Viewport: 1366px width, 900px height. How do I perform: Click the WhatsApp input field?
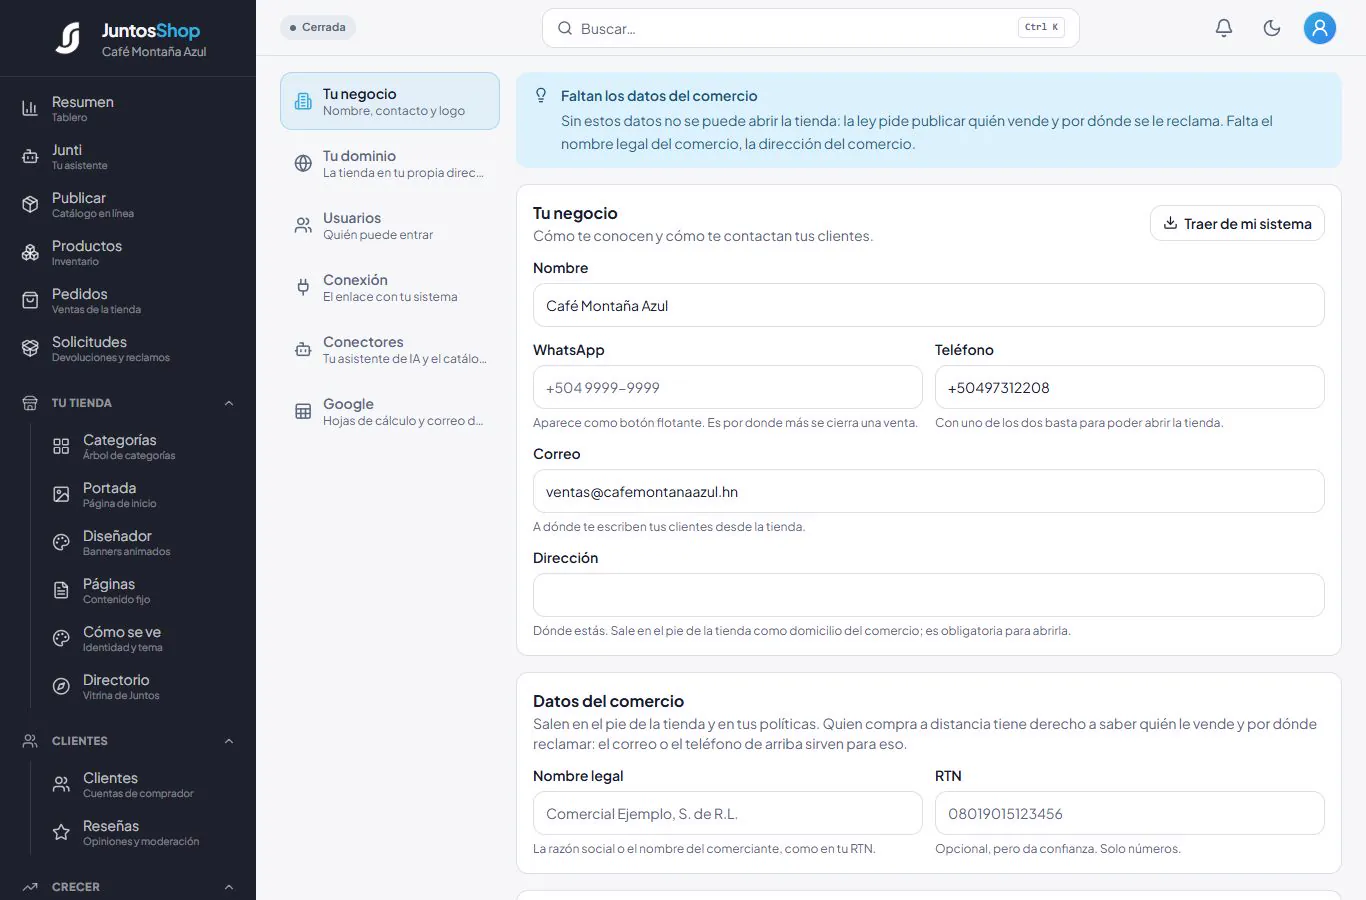point(728,387)
